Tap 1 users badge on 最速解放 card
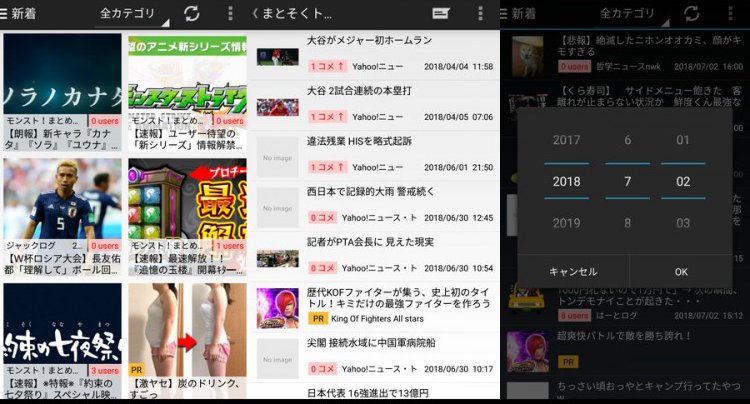 (x=230, y=246)
